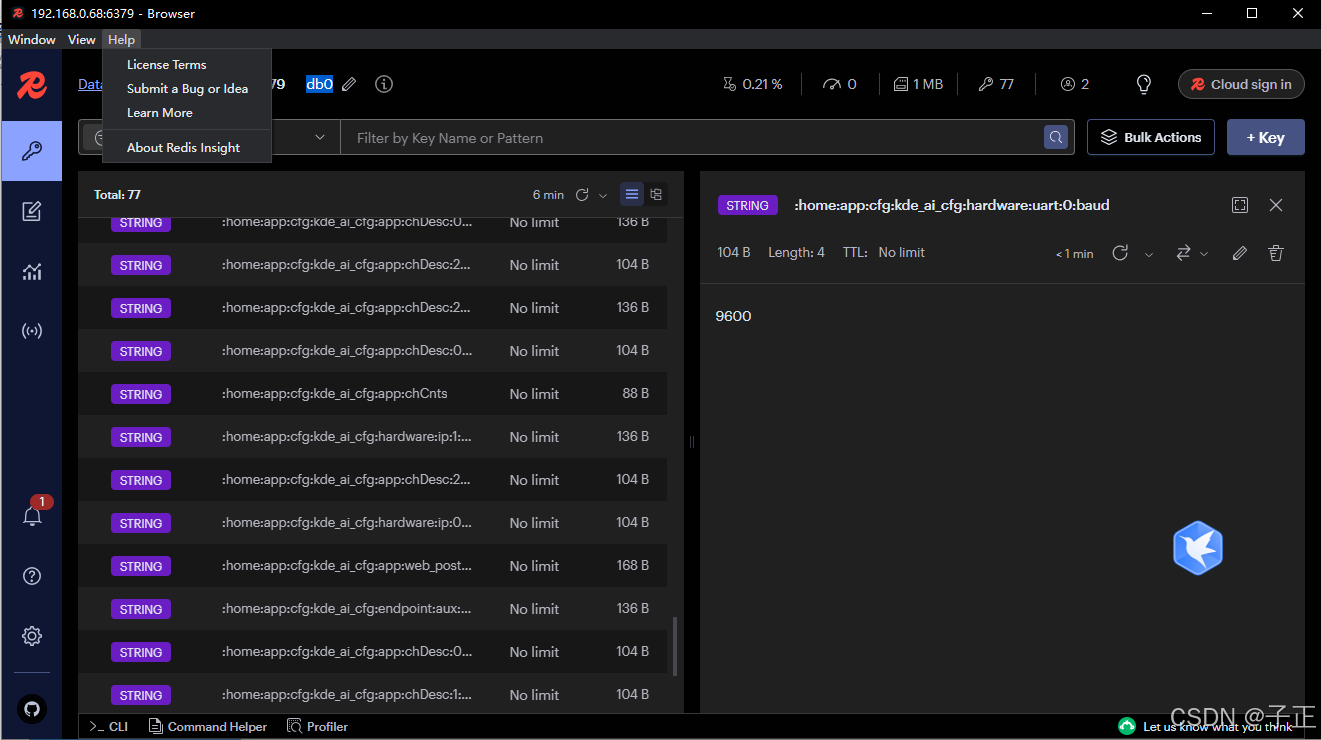Image resolution: width=1321 pixels, height=740 pixels.
Task: Click the key list vertical scrollbar
Action: click(675, 646)
